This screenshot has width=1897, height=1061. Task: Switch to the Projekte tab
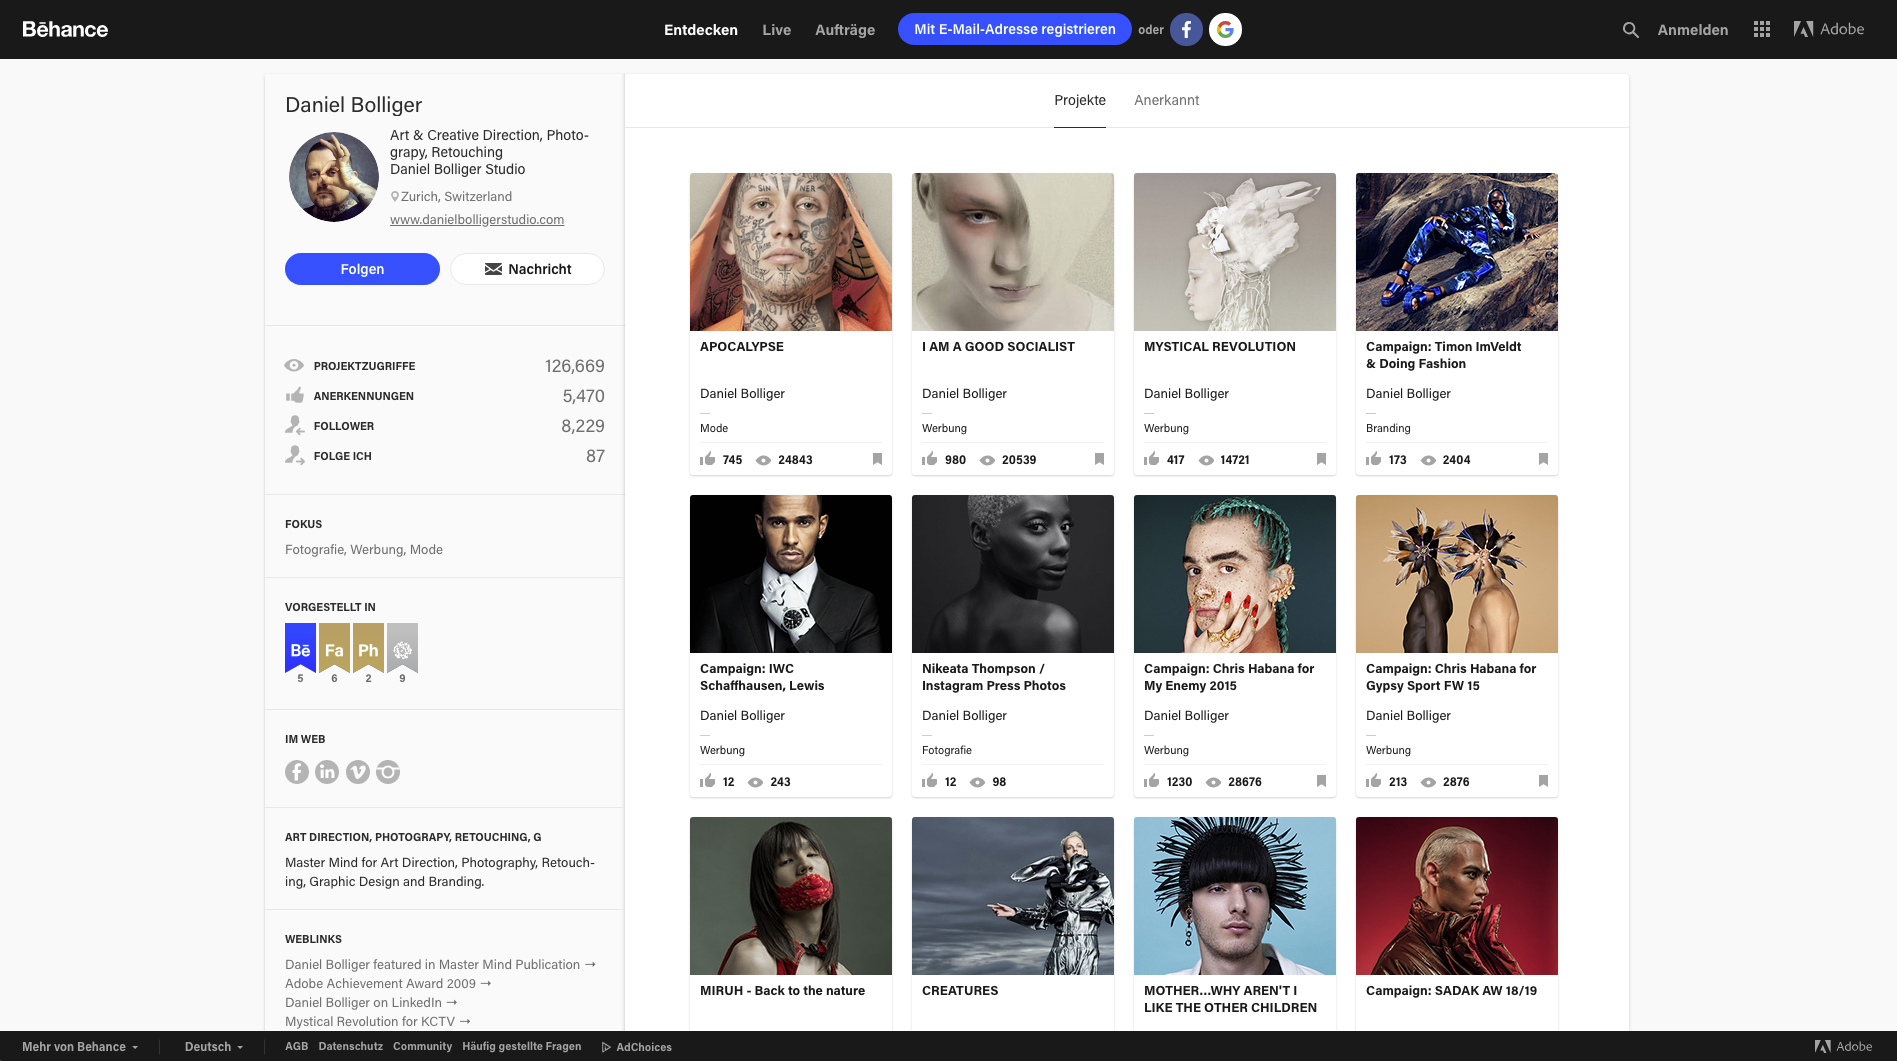coord(1080,100)
